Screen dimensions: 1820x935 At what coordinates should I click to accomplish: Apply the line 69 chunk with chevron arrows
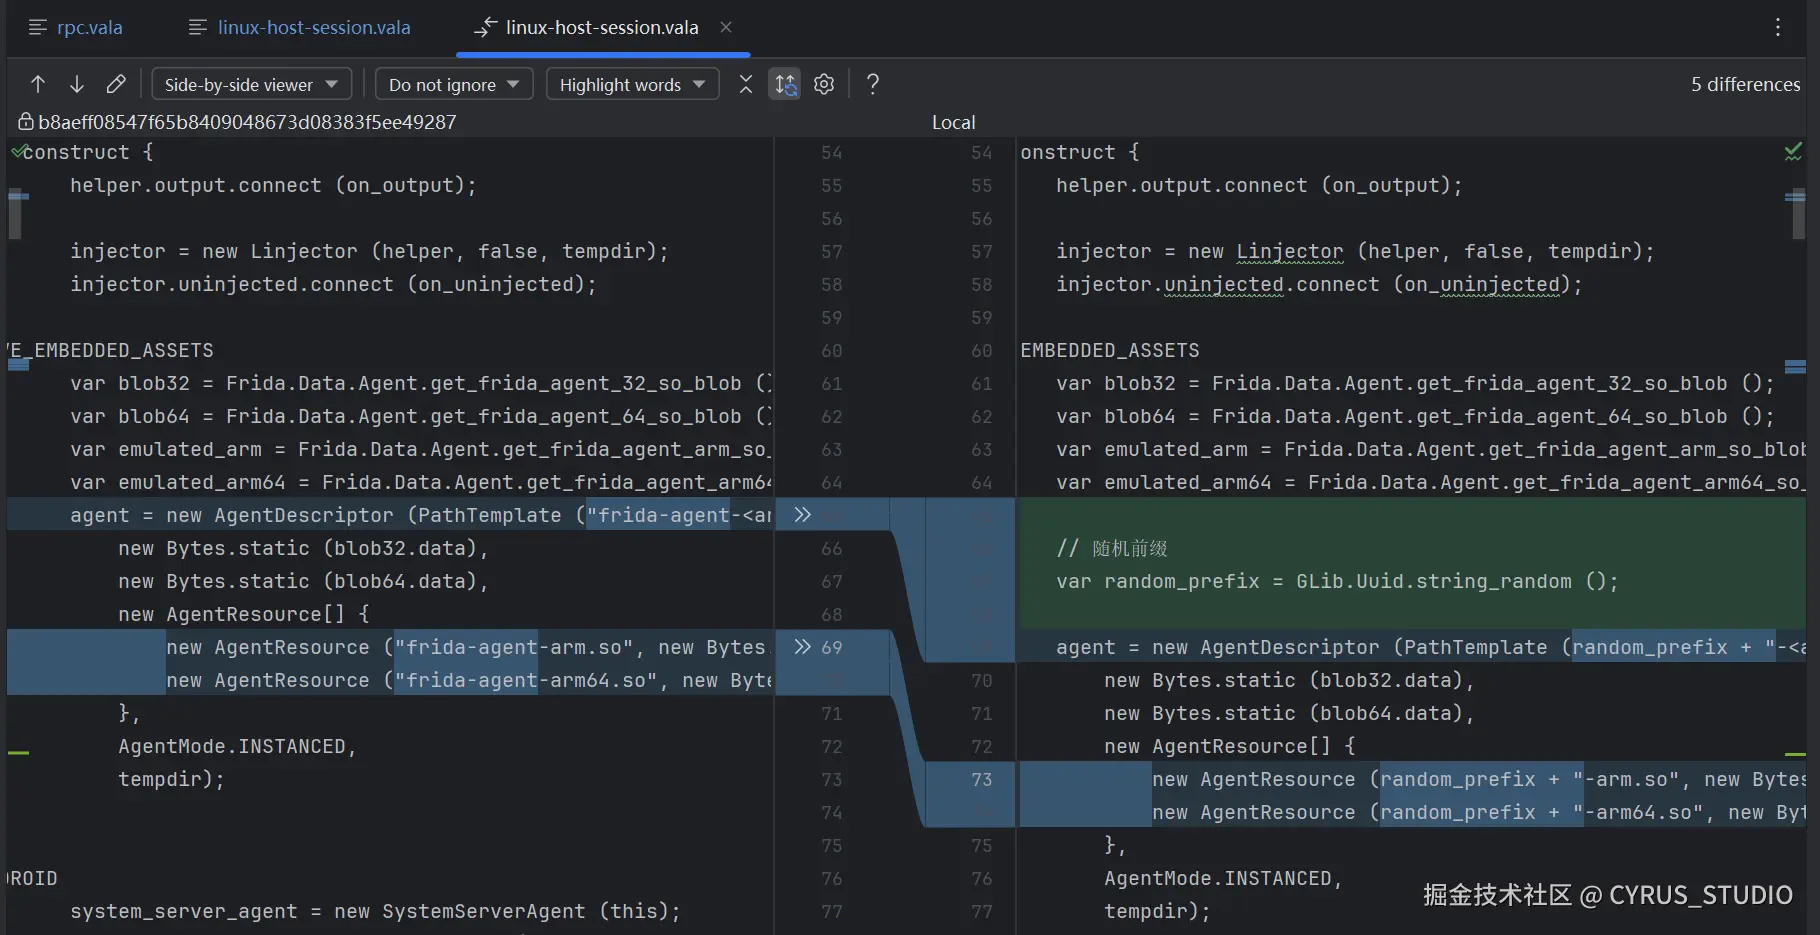(x=802, y=647)
